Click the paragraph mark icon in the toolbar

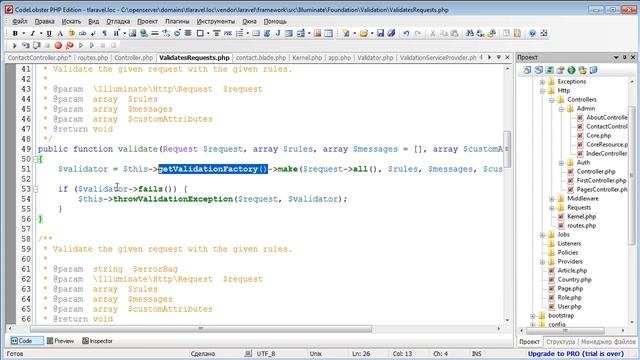pos(104,33)
